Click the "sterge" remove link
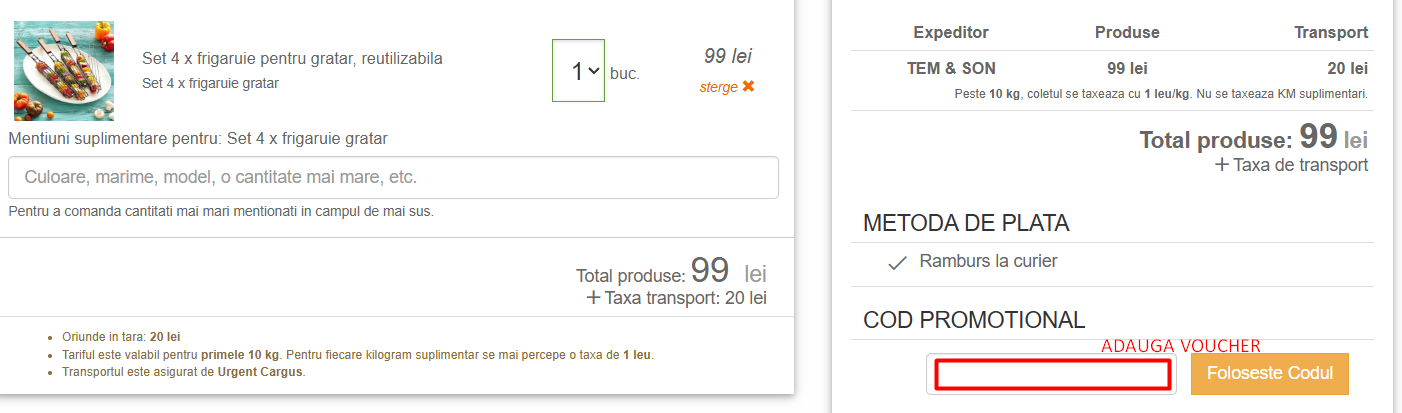Screen dimensions: 1402x413 [718, 87]
